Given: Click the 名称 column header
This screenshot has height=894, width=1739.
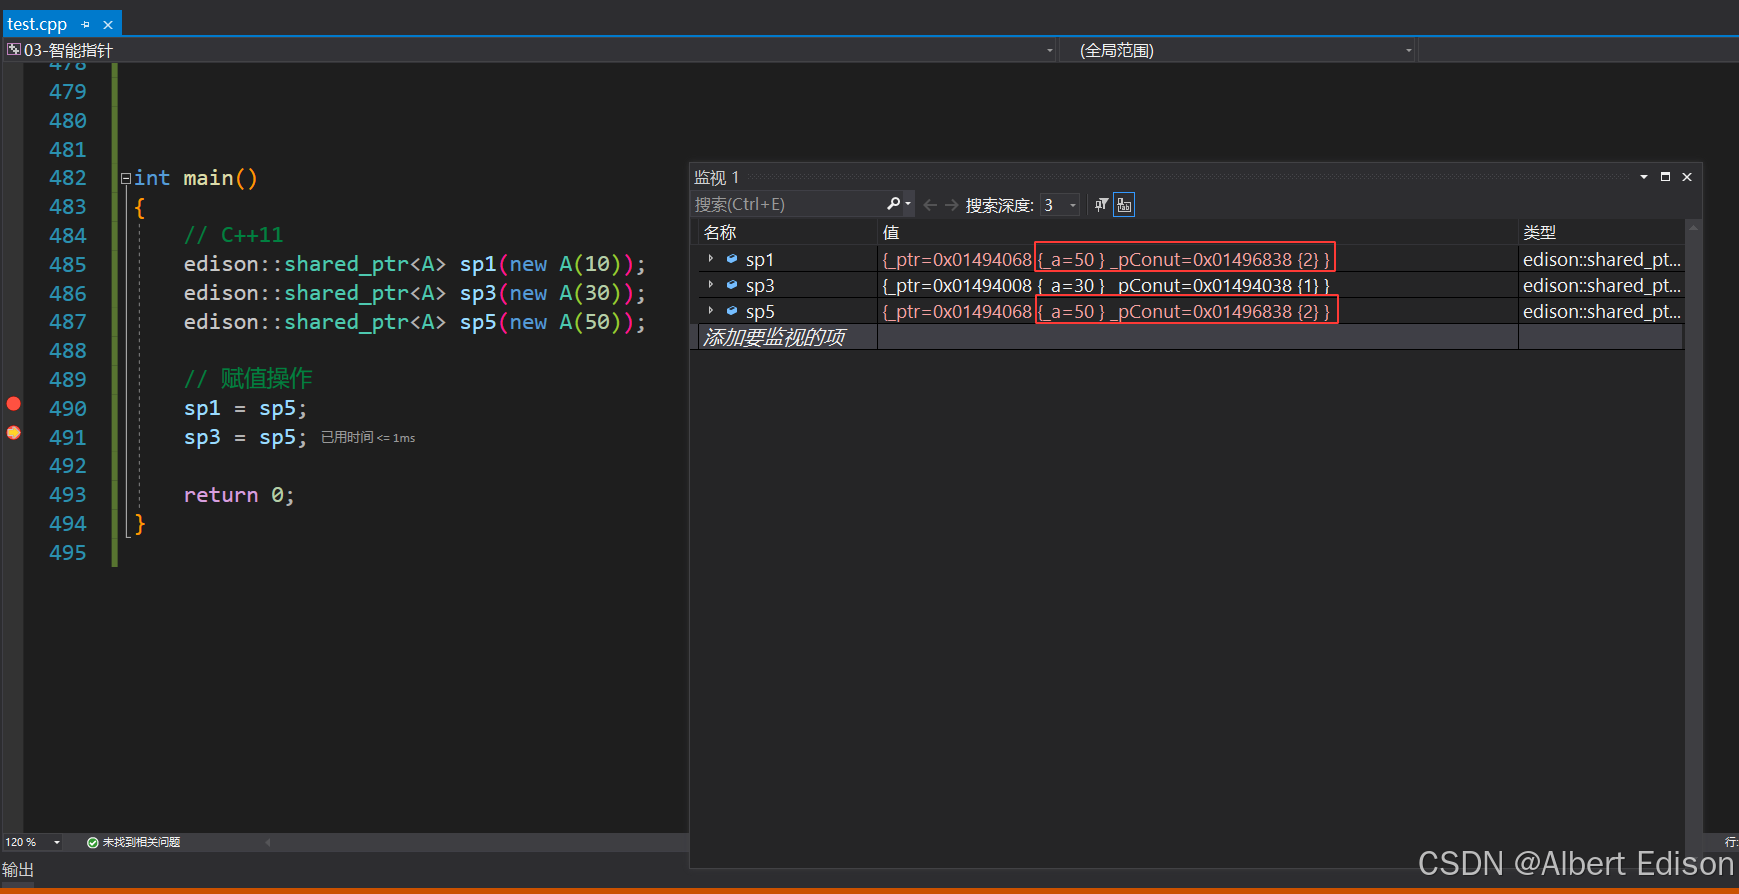Looking at the screenshot, I should (x=788, y=232).
